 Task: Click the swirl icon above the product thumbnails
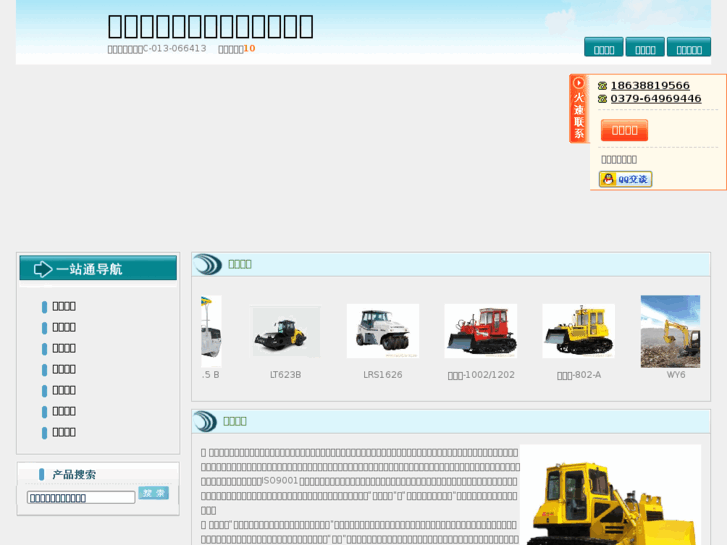[x=207, y=264]
